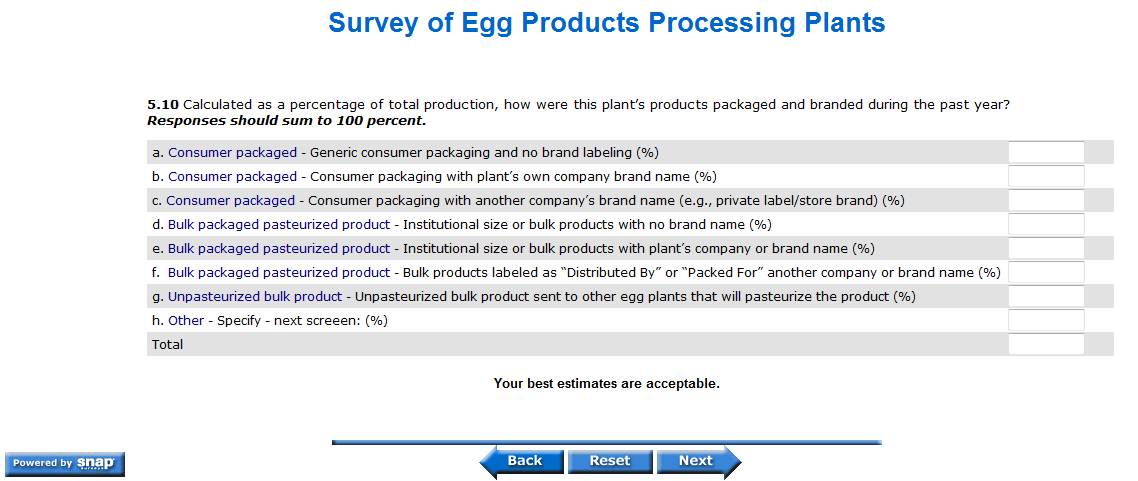Image resolution: width=1138 pixels, height=481 pixels.
Task: Click the Other percent input field
Action: click(x=1046, y=321)
